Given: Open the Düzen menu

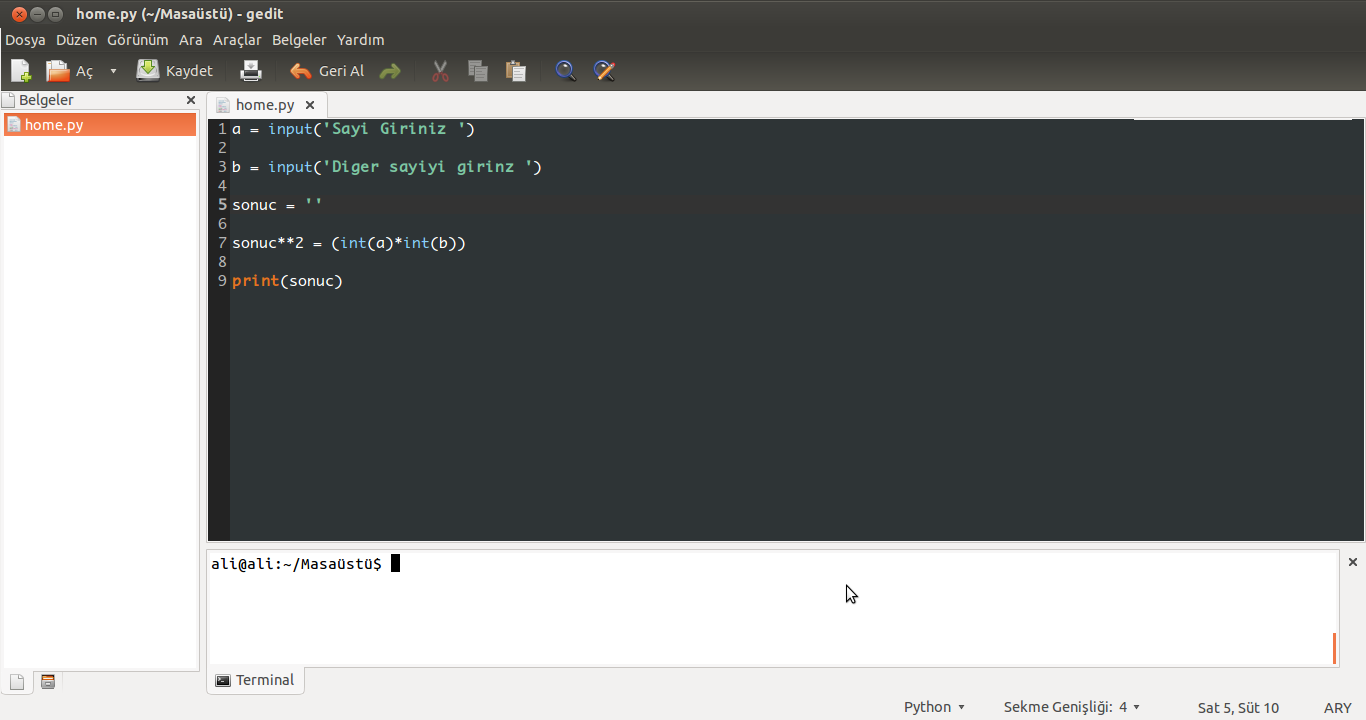Looking at the screenshot, I should (x=77, y=40).
